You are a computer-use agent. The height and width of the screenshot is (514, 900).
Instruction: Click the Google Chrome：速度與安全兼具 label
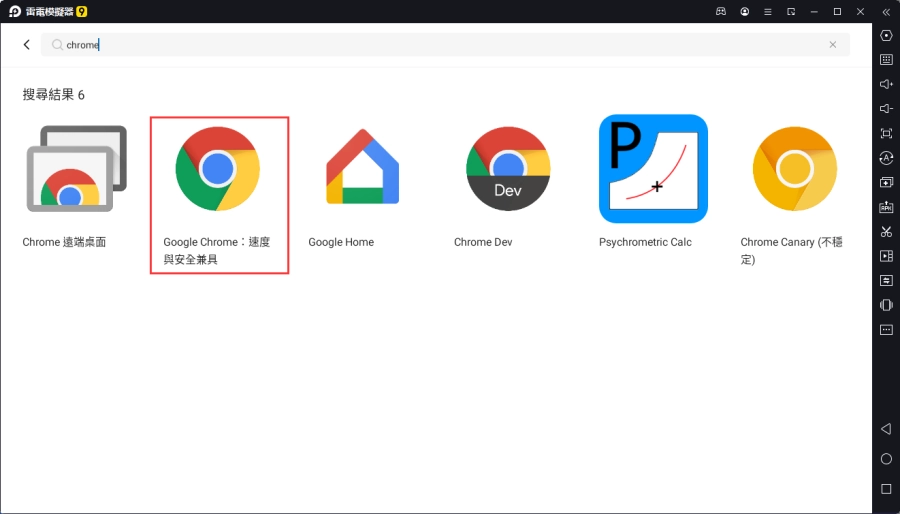coord(216,251)
